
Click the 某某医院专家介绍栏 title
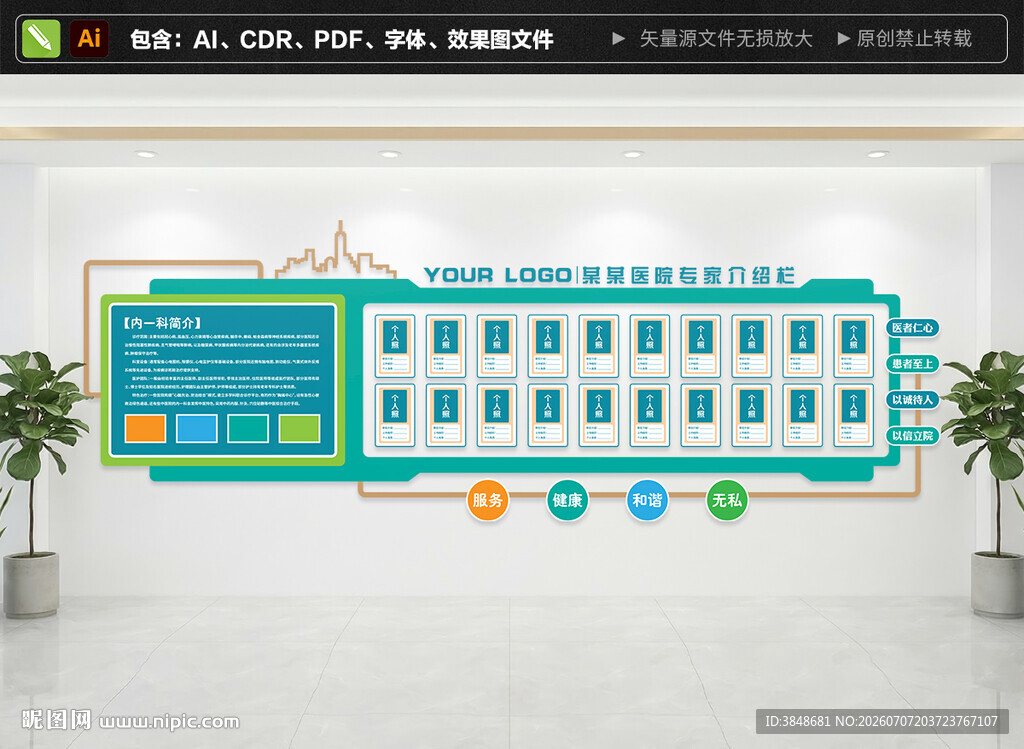click(x=688, y=275)
